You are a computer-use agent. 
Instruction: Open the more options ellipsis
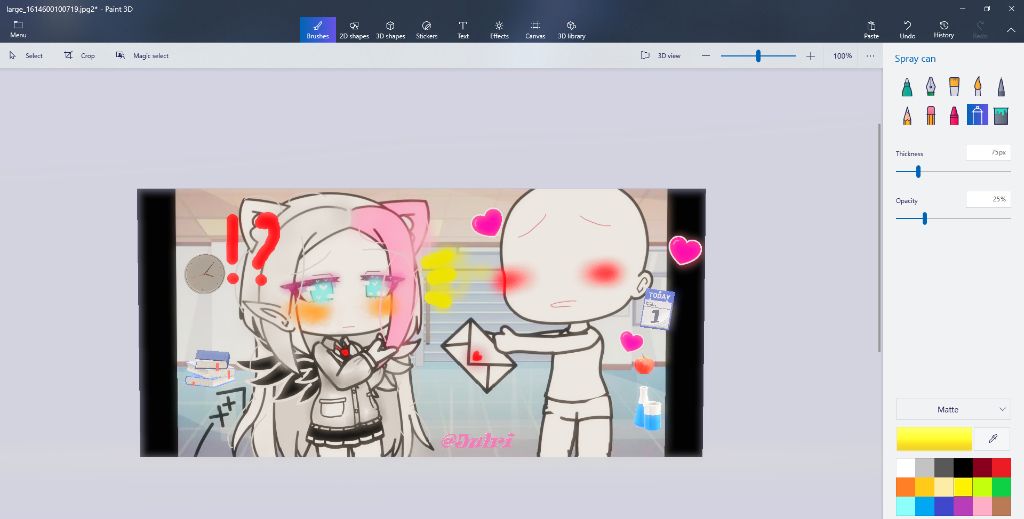click(870, 56)
